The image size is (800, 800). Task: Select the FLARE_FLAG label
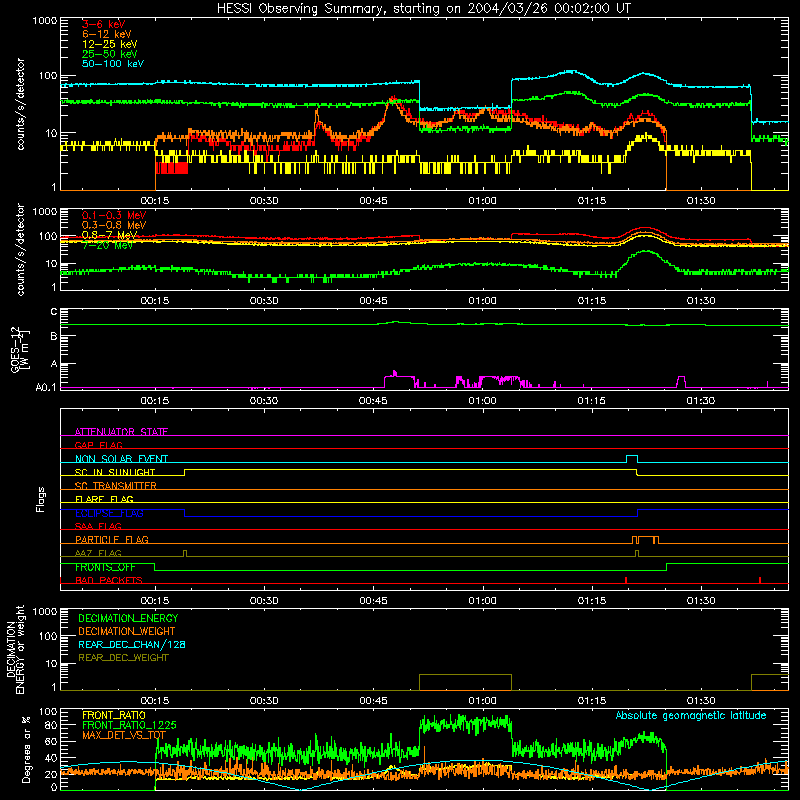tap(104, 499)
